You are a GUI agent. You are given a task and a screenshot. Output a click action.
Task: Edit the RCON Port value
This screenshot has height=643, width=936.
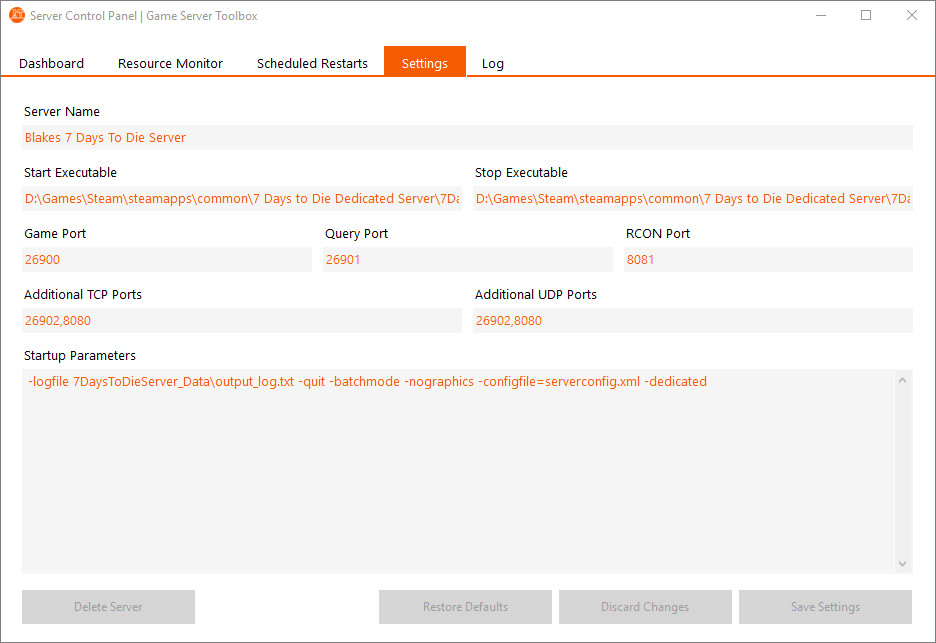click(x=768, y=259)
